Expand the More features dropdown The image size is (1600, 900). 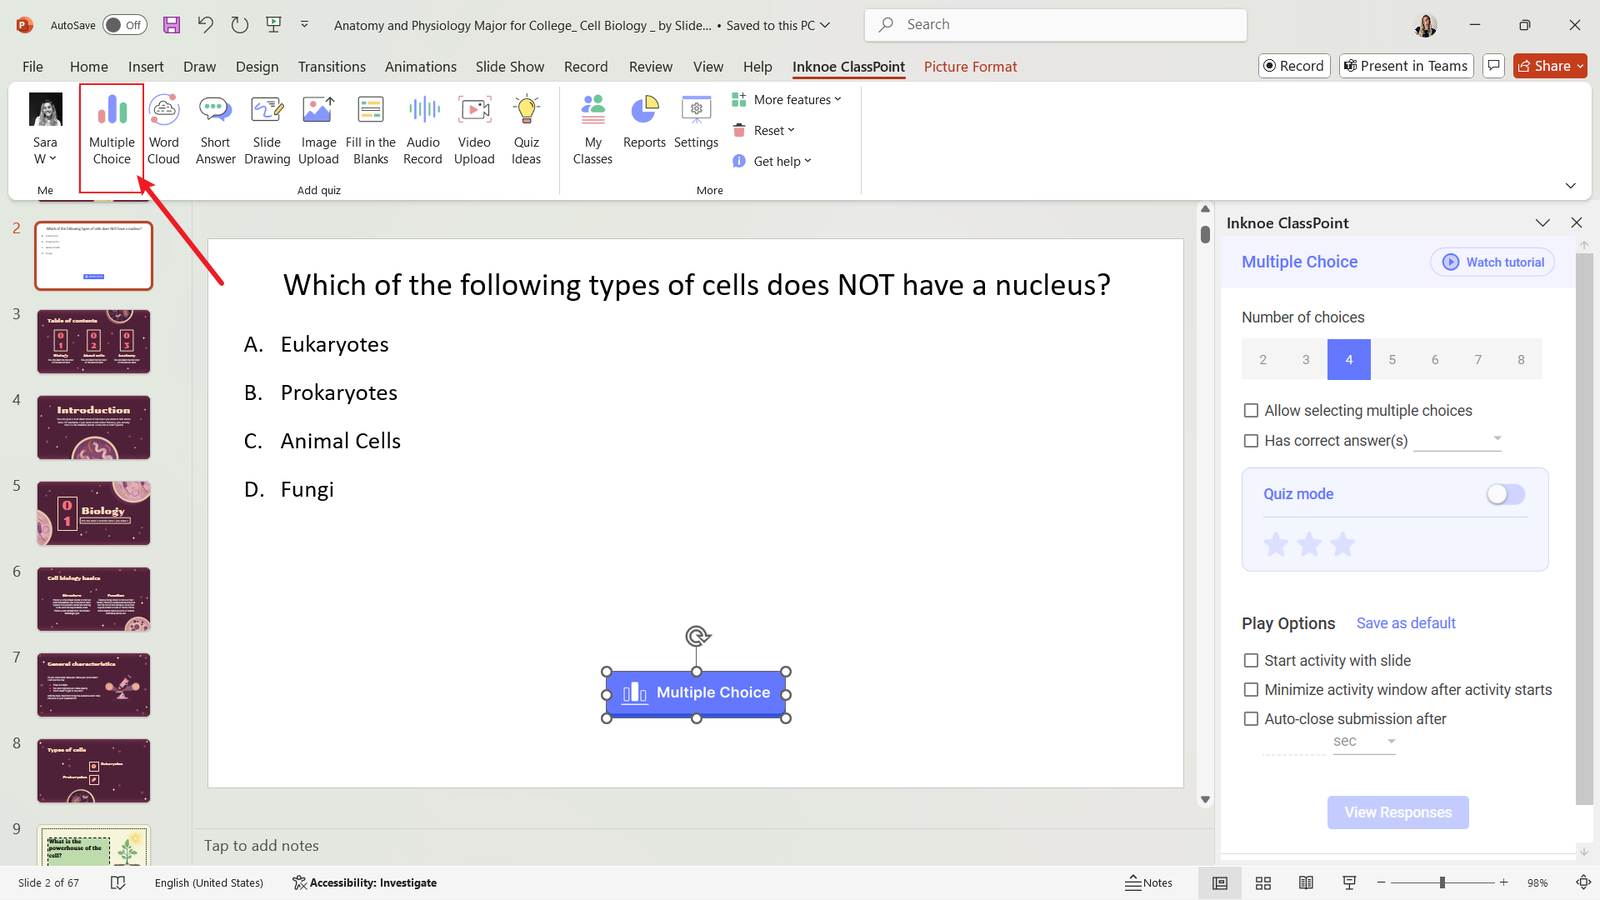click(787, 100)
